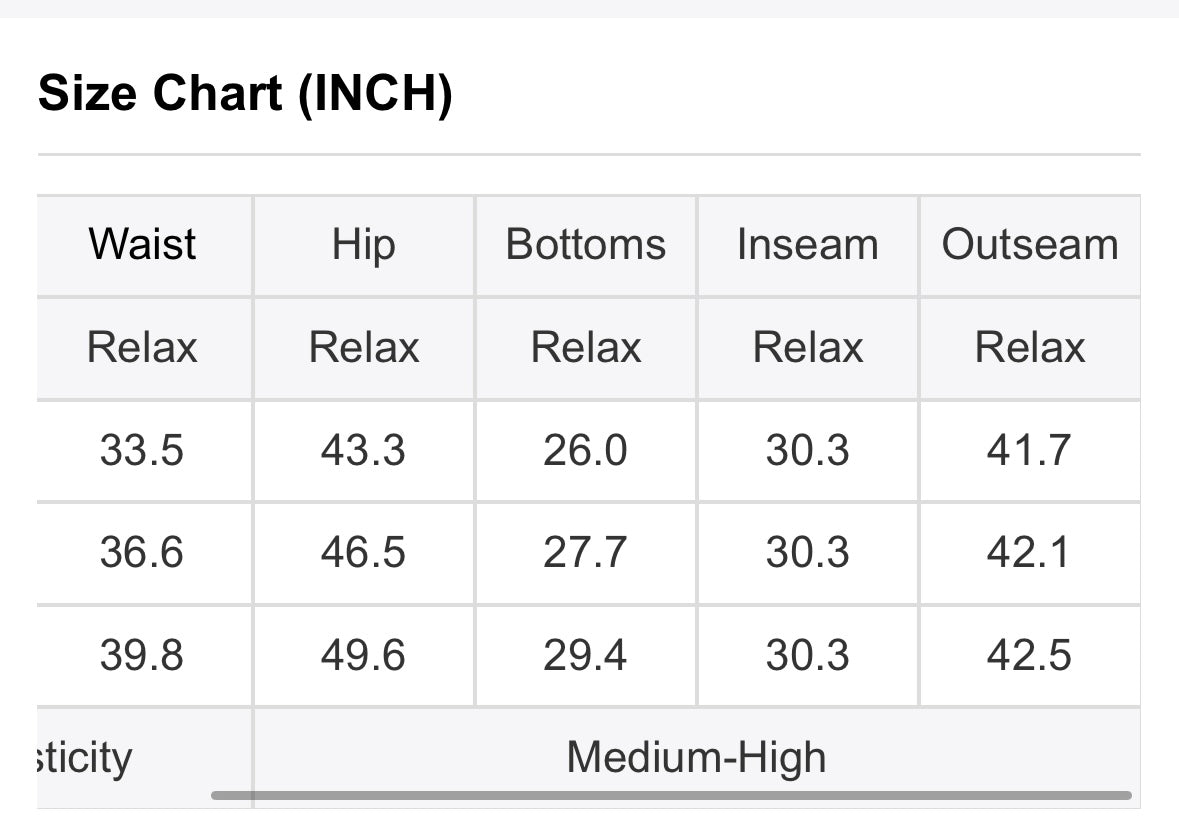The image size is (1179, 823).
Task: Click the Relax label under Waist
Action: [142, 348]
